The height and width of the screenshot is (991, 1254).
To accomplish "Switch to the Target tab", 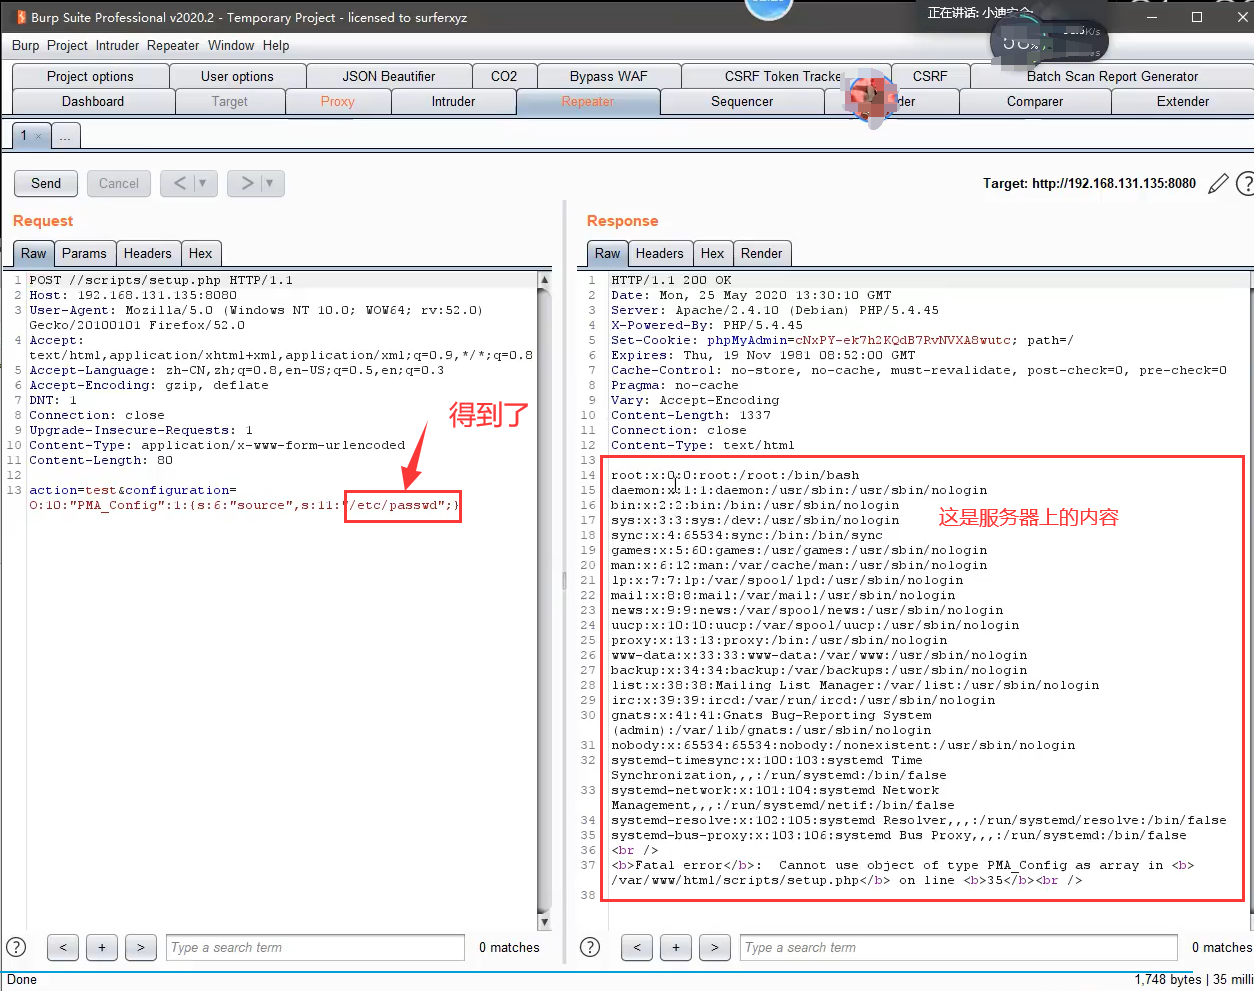I will (x=230, y=101).
